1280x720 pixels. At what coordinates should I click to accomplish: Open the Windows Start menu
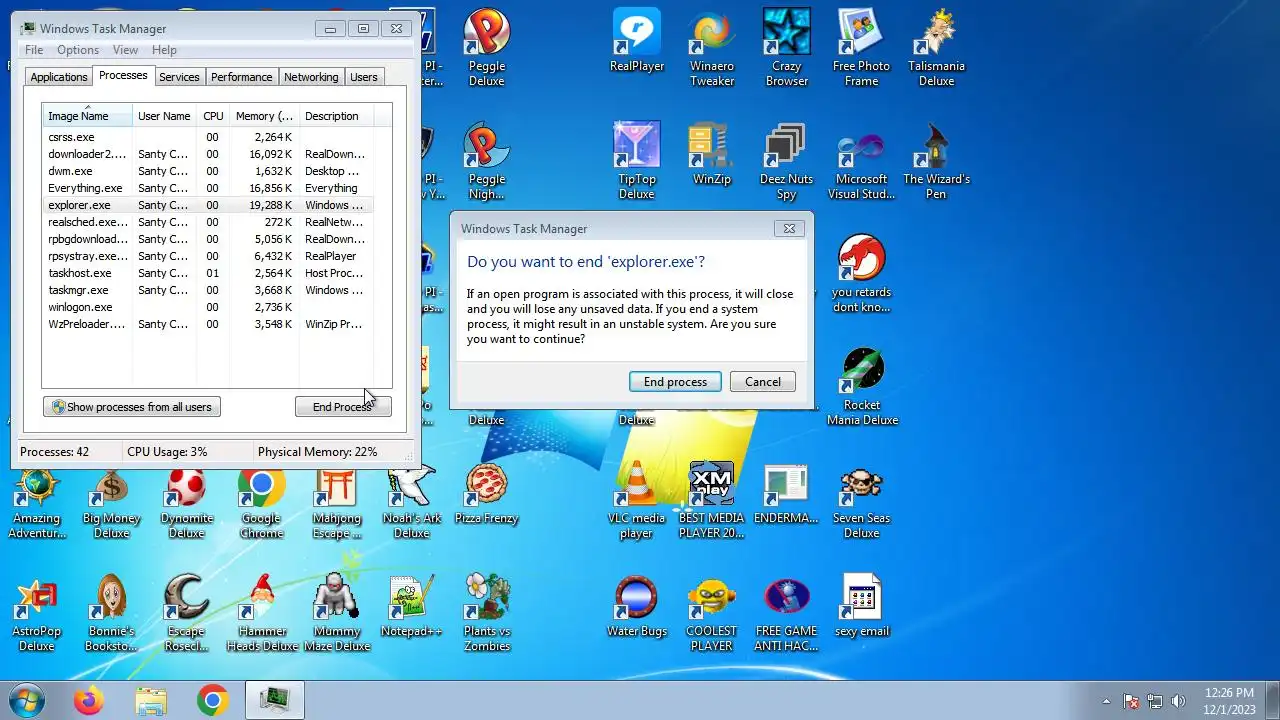(26, 700)
